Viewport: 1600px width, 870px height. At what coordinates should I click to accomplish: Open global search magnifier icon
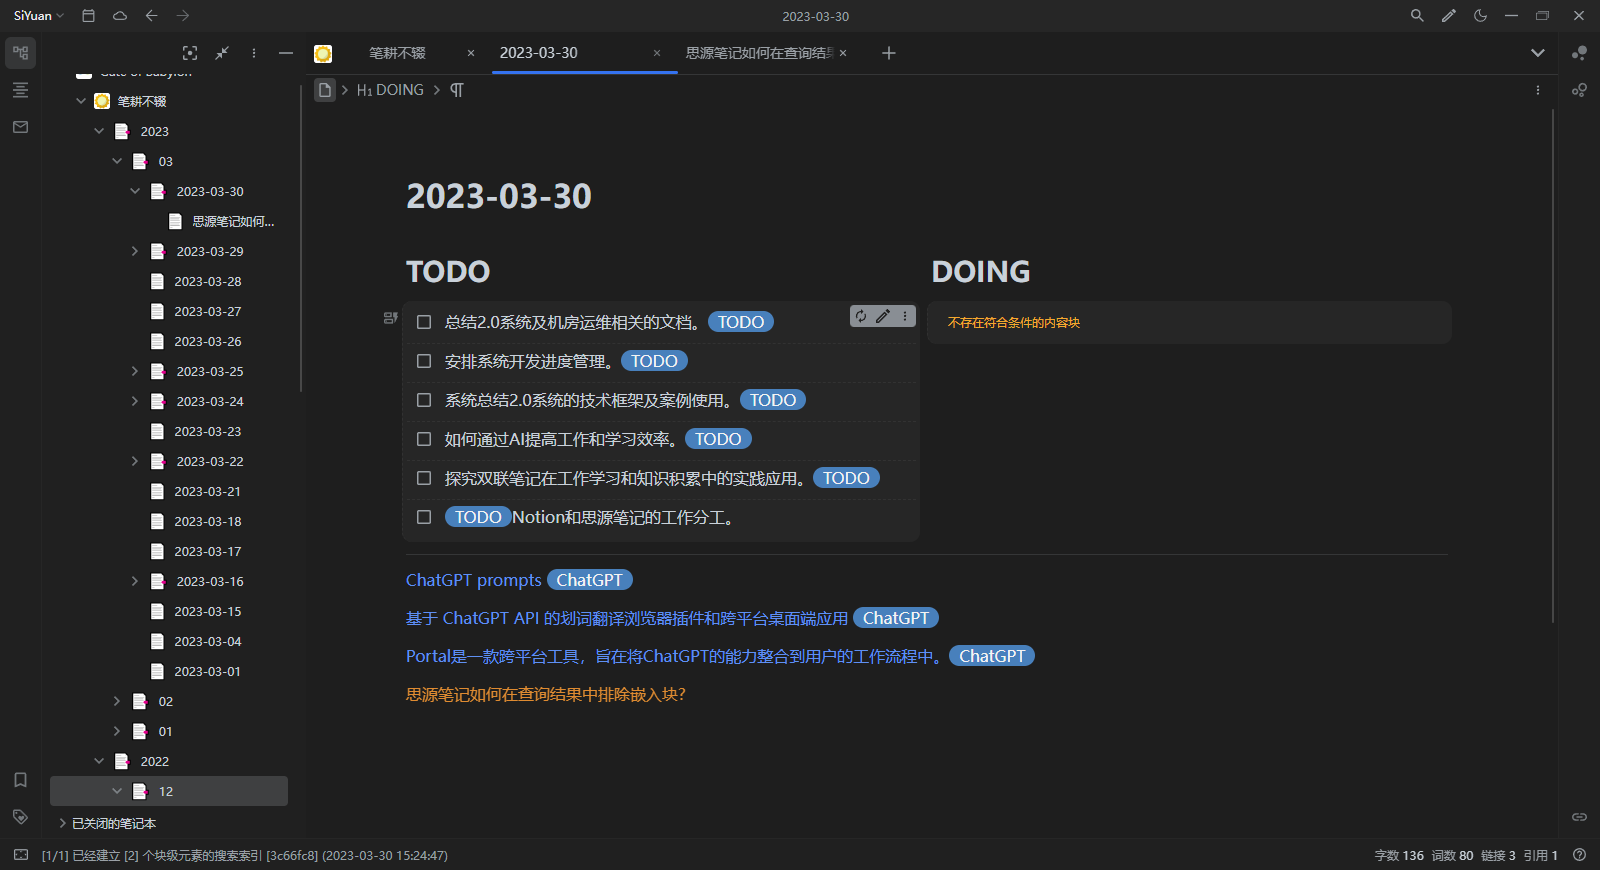1417,16
